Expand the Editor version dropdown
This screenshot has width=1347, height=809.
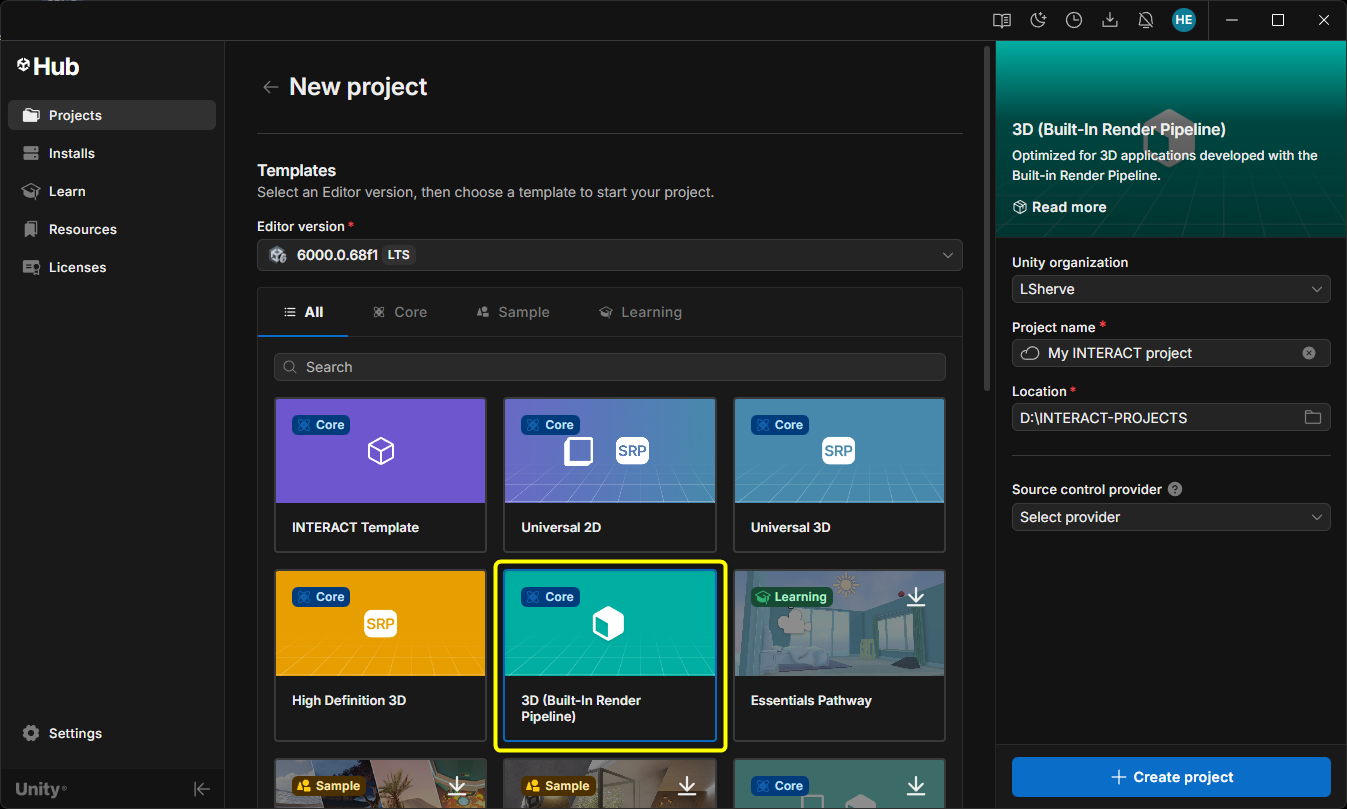point(610,255)
